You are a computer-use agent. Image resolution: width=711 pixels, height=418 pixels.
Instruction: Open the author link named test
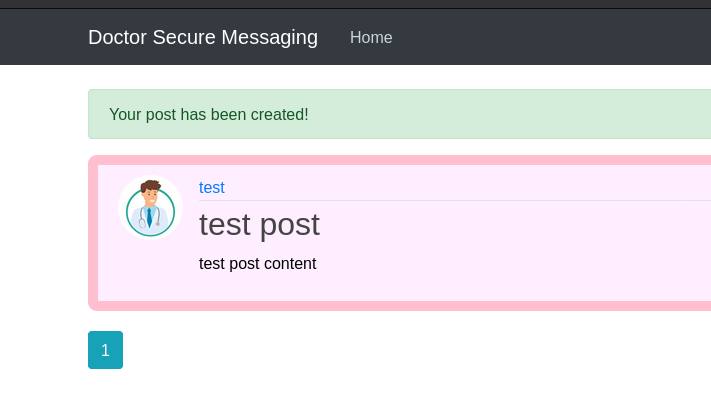tap(211, 187)
